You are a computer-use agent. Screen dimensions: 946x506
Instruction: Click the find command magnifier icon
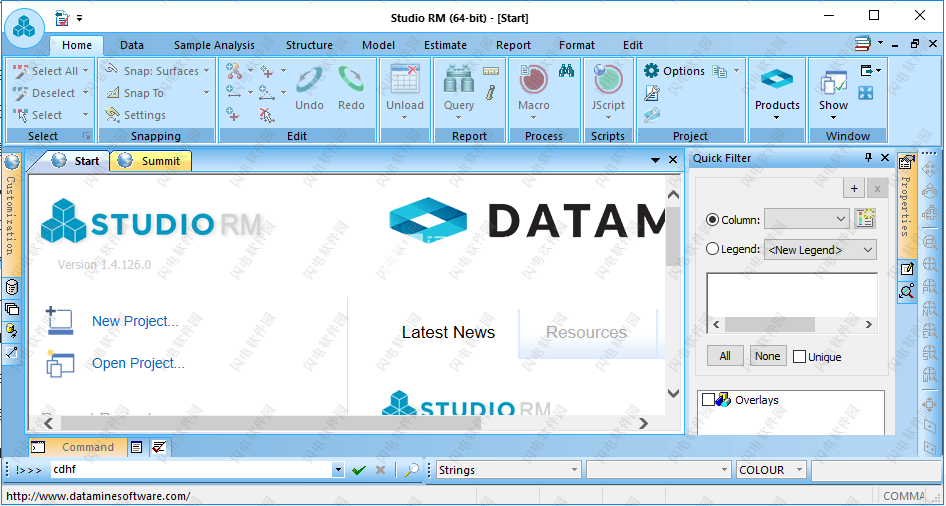(412, 470)
